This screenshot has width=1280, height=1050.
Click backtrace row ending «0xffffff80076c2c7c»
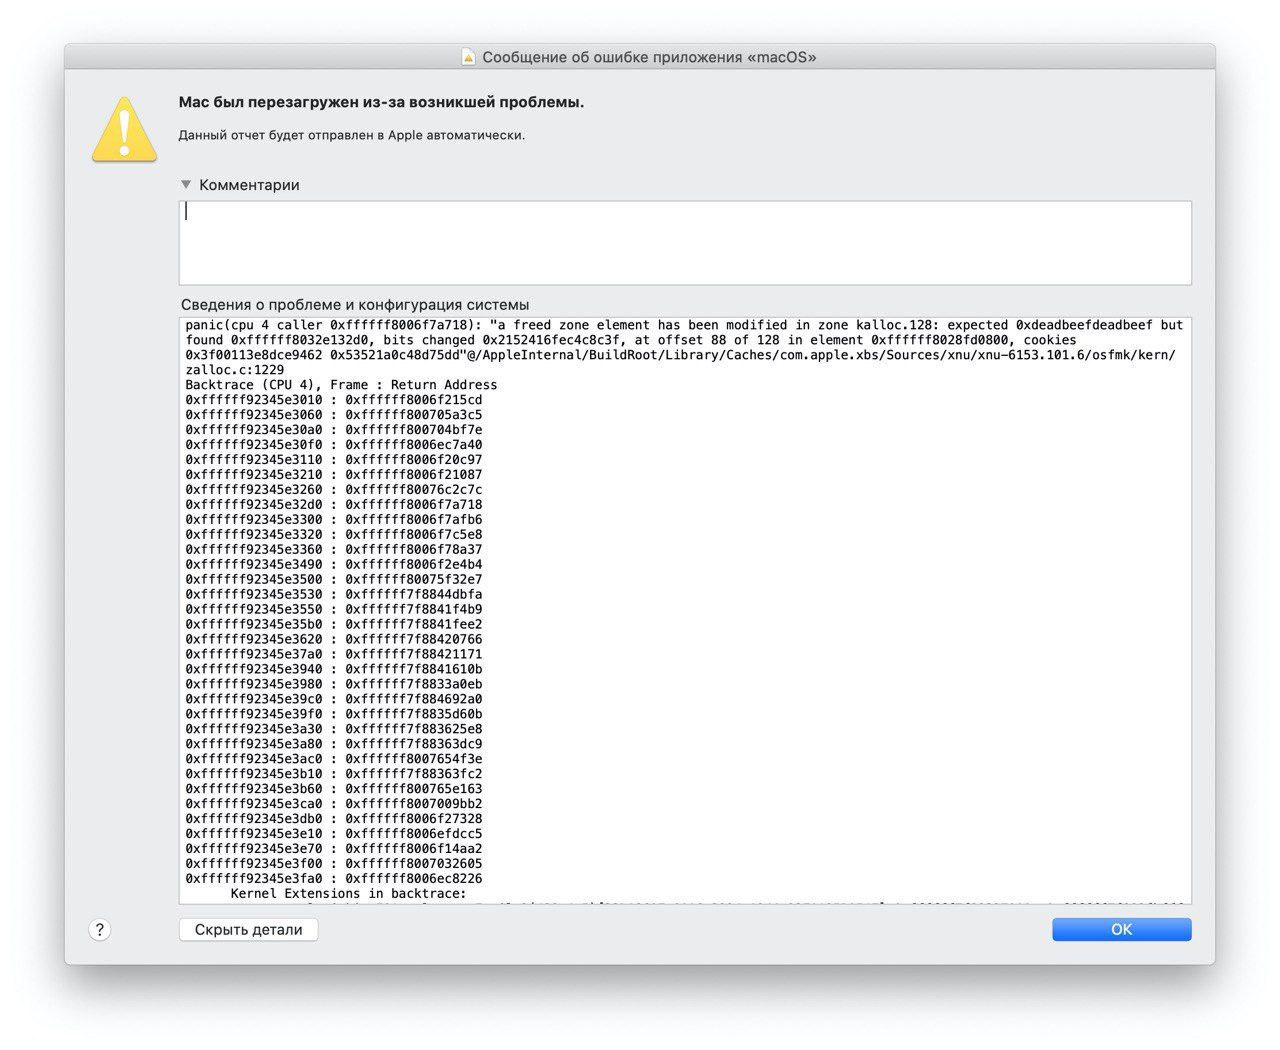point(334,490)
